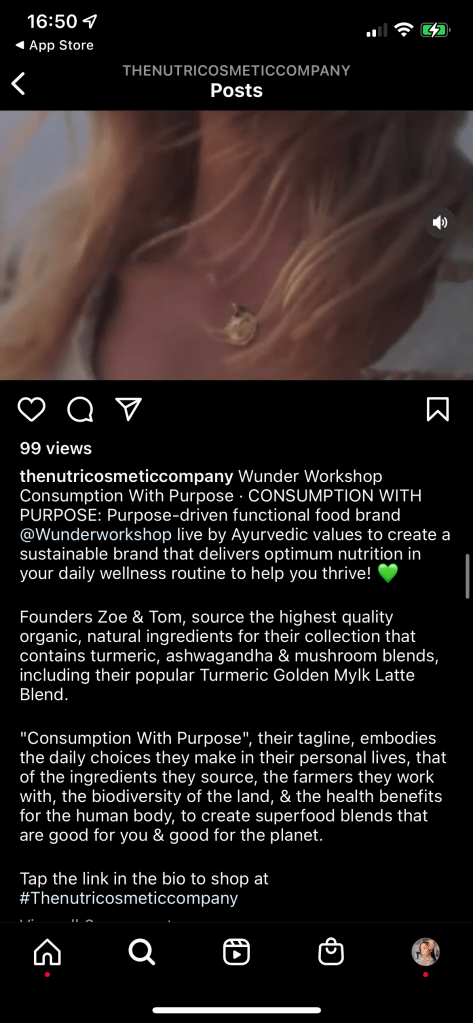Open the Home feed tab
Screen dimensions: 473x1023
47,953
